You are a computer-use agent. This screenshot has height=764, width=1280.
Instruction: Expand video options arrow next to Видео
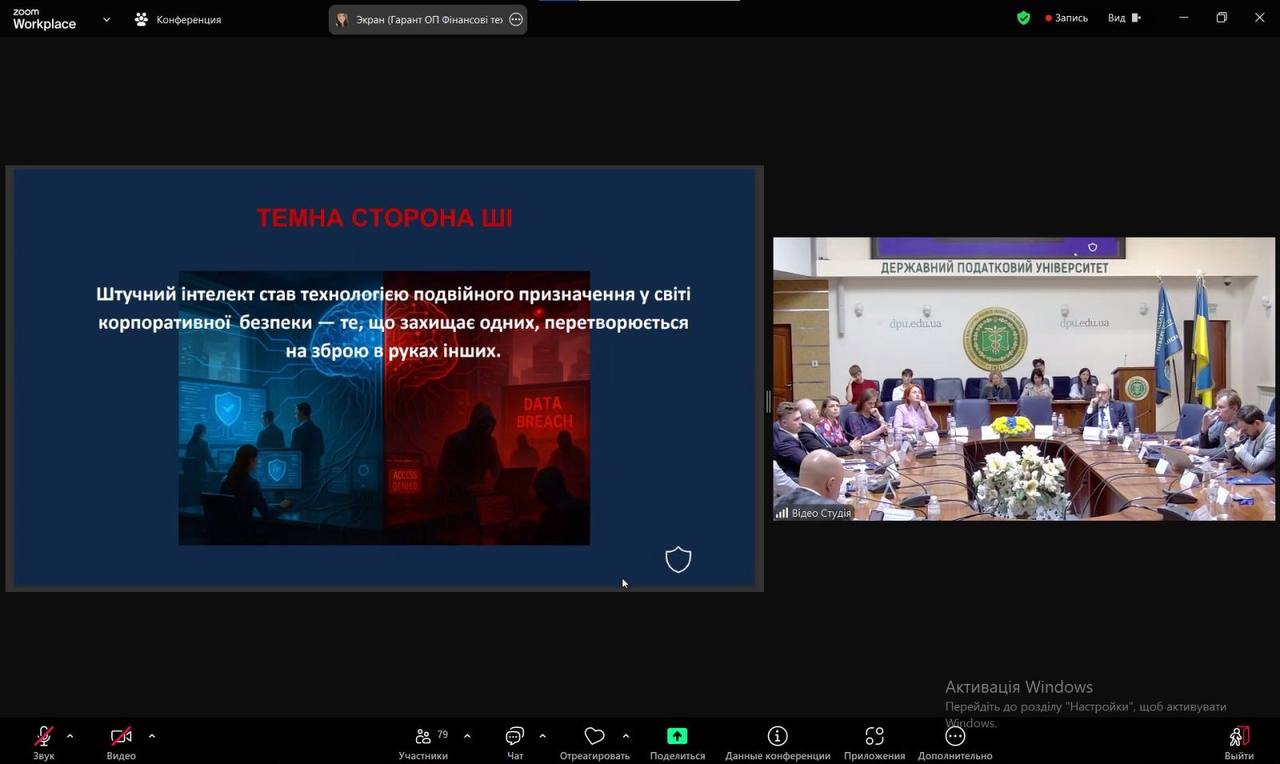coord(152,736)
